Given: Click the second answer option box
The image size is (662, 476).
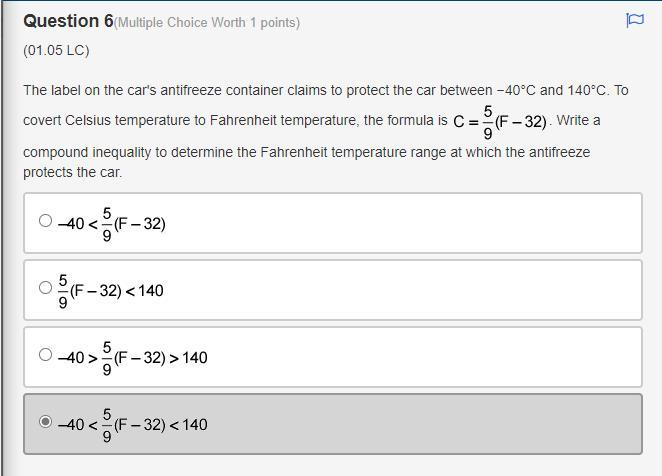Looking at the screenshot, I should (400, 290).
